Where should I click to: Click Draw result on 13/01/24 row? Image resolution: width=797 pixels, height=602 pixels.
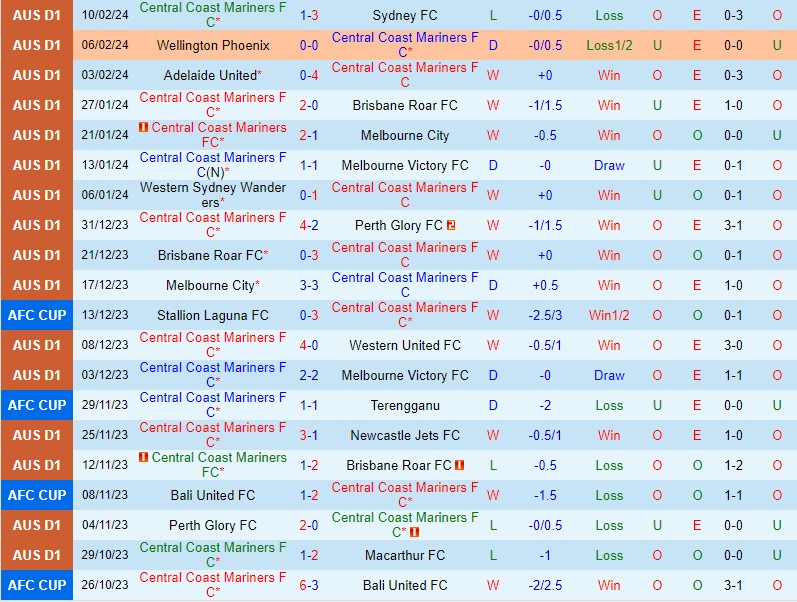[x=609, y=165]
